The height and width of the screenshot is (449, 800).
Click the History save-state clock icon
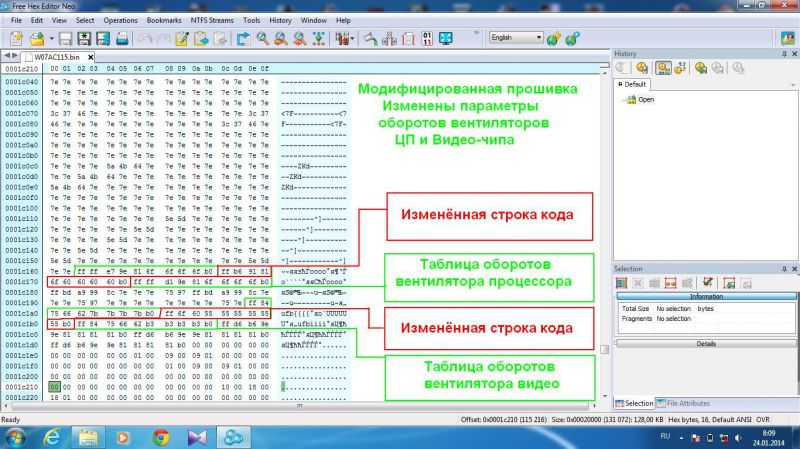tap(642, 67)
